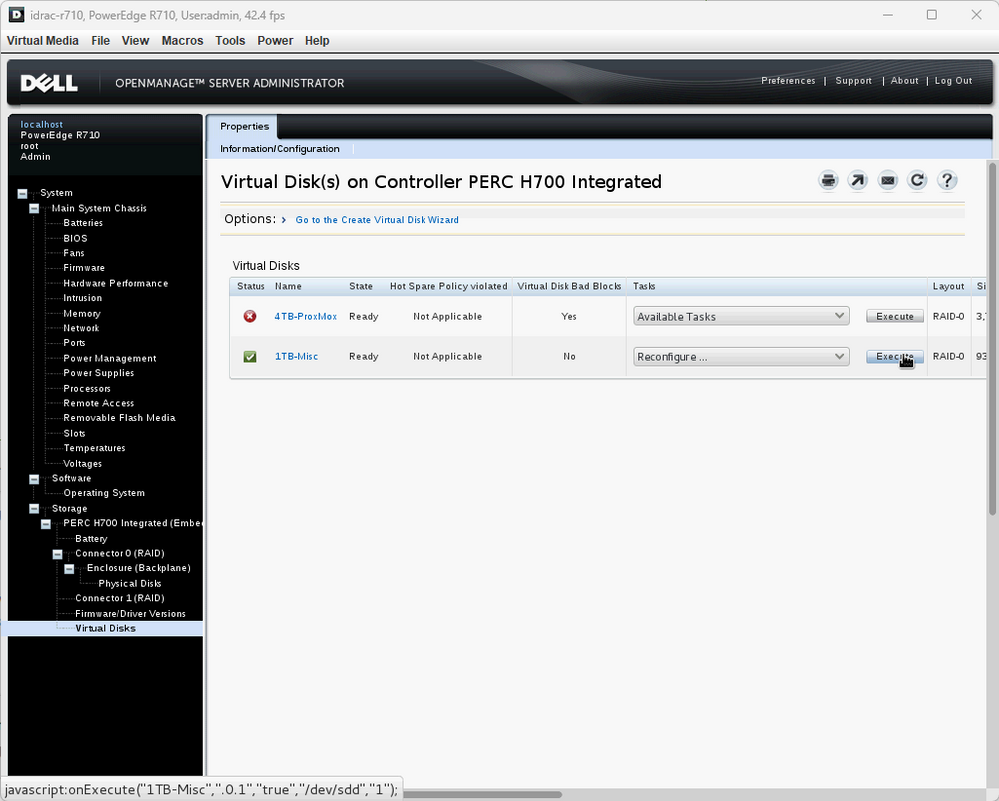The width and height of the screenshot is (999, 801).
Task: Open the About link in the header
Action: tap(905, 80)
